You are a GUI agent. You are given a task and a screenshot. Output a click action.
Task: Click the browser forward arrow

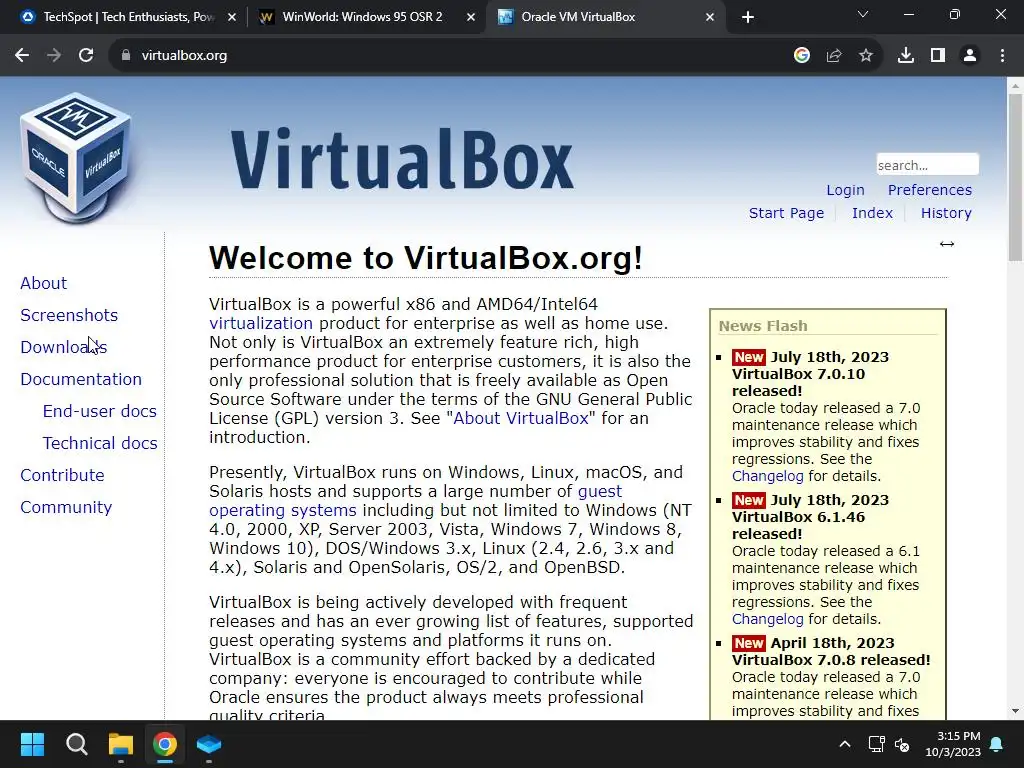(54, 56)
